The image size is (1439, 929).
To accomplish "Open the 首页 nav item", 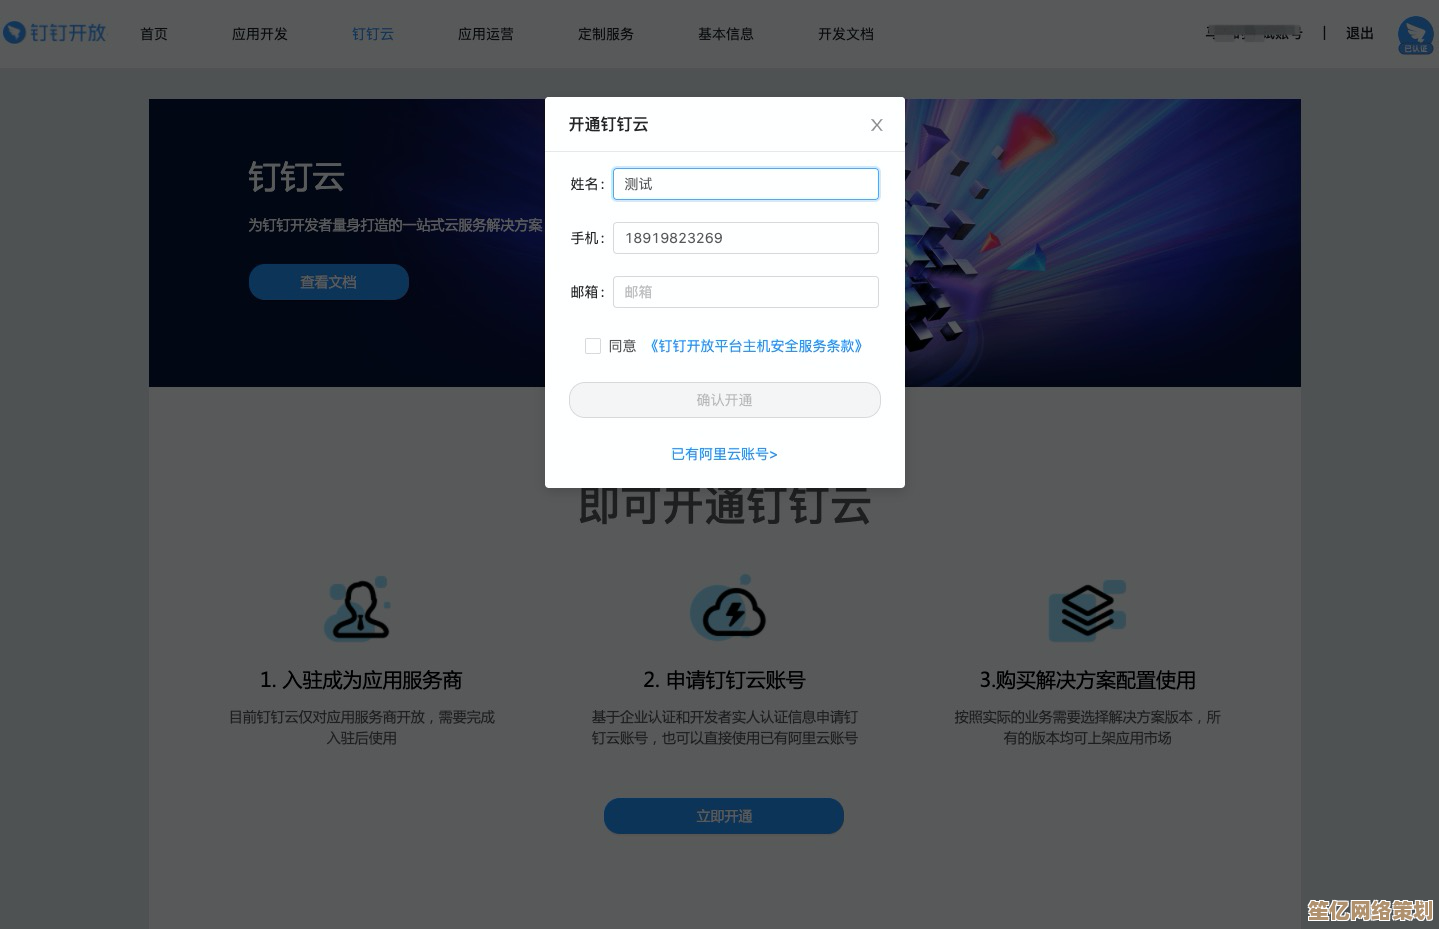I will point(154,34).
